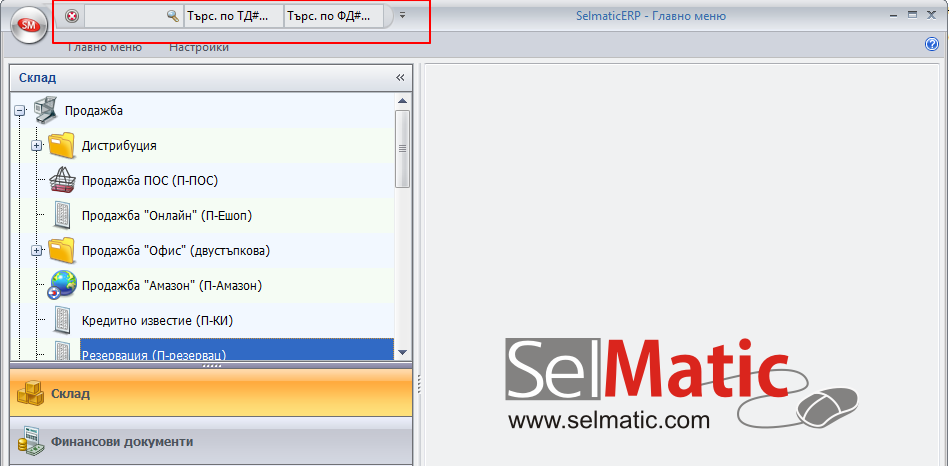Maximize the SelmaticERP window

pos(913,15)
